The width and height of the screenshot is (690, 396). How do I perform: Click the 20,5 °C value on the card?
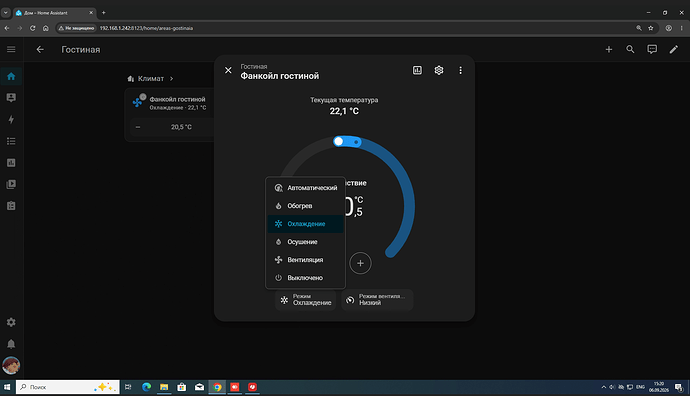[x=181, y=127]
